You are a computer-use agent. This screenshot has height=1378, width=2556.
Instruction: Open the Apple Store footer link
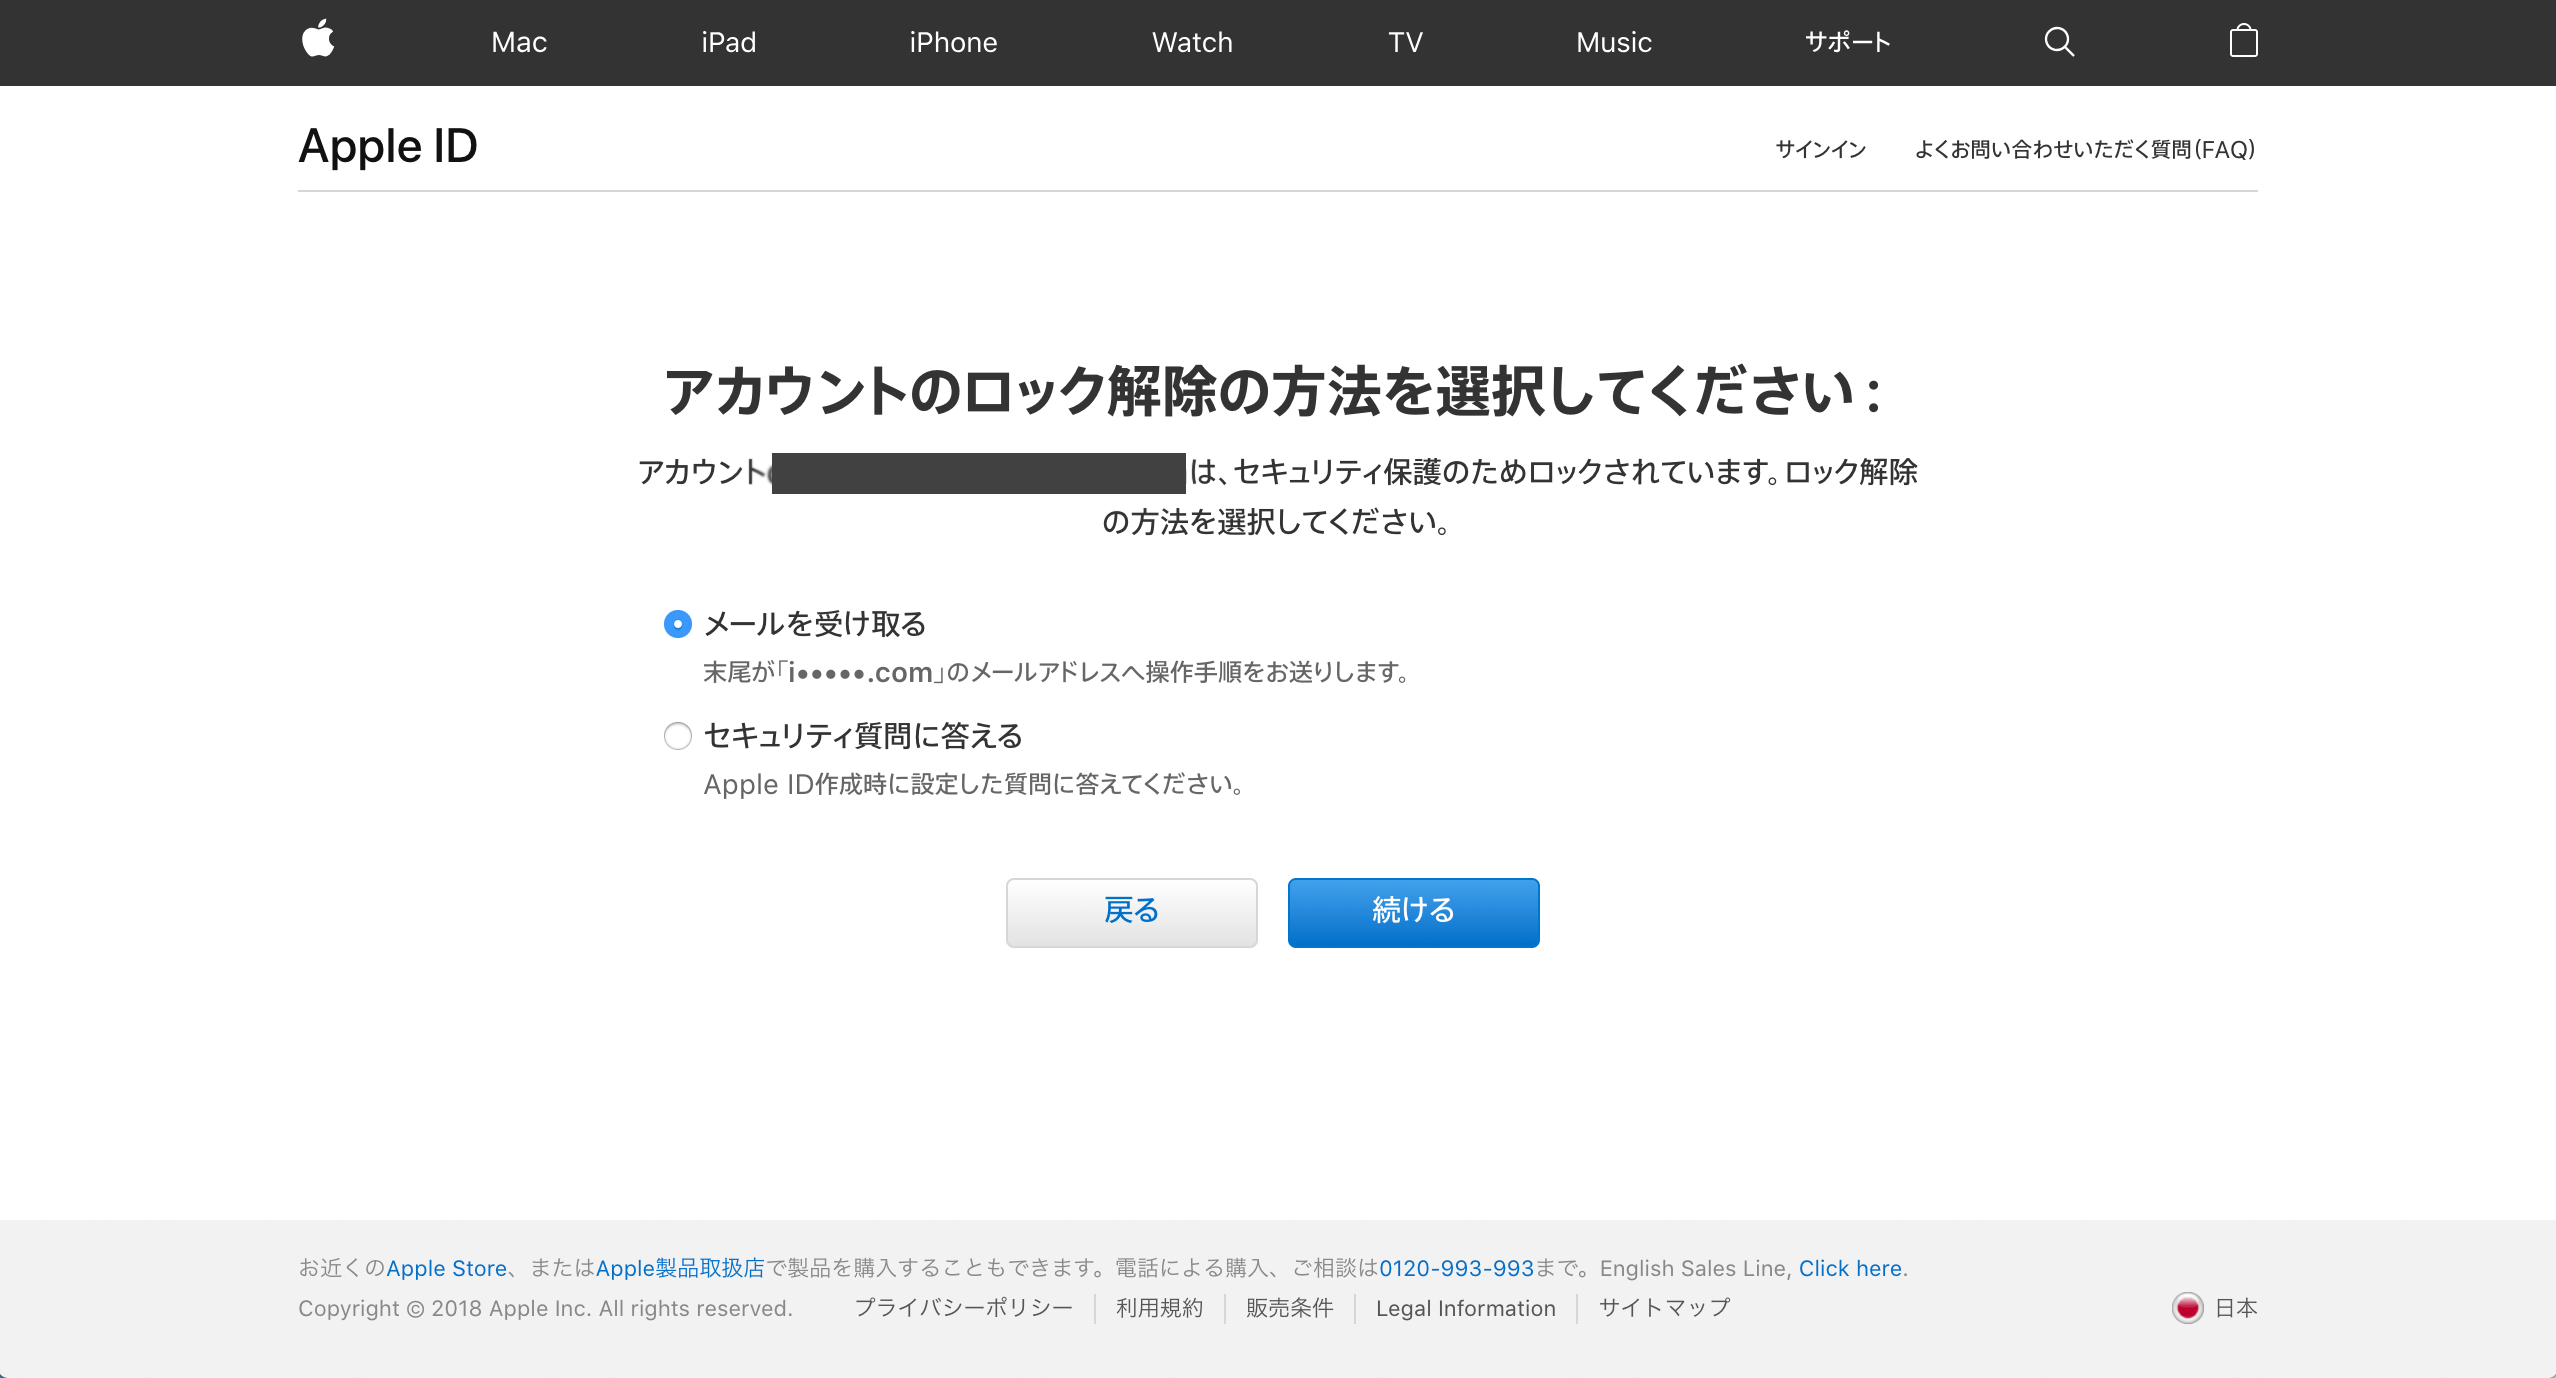point(446,1268)
